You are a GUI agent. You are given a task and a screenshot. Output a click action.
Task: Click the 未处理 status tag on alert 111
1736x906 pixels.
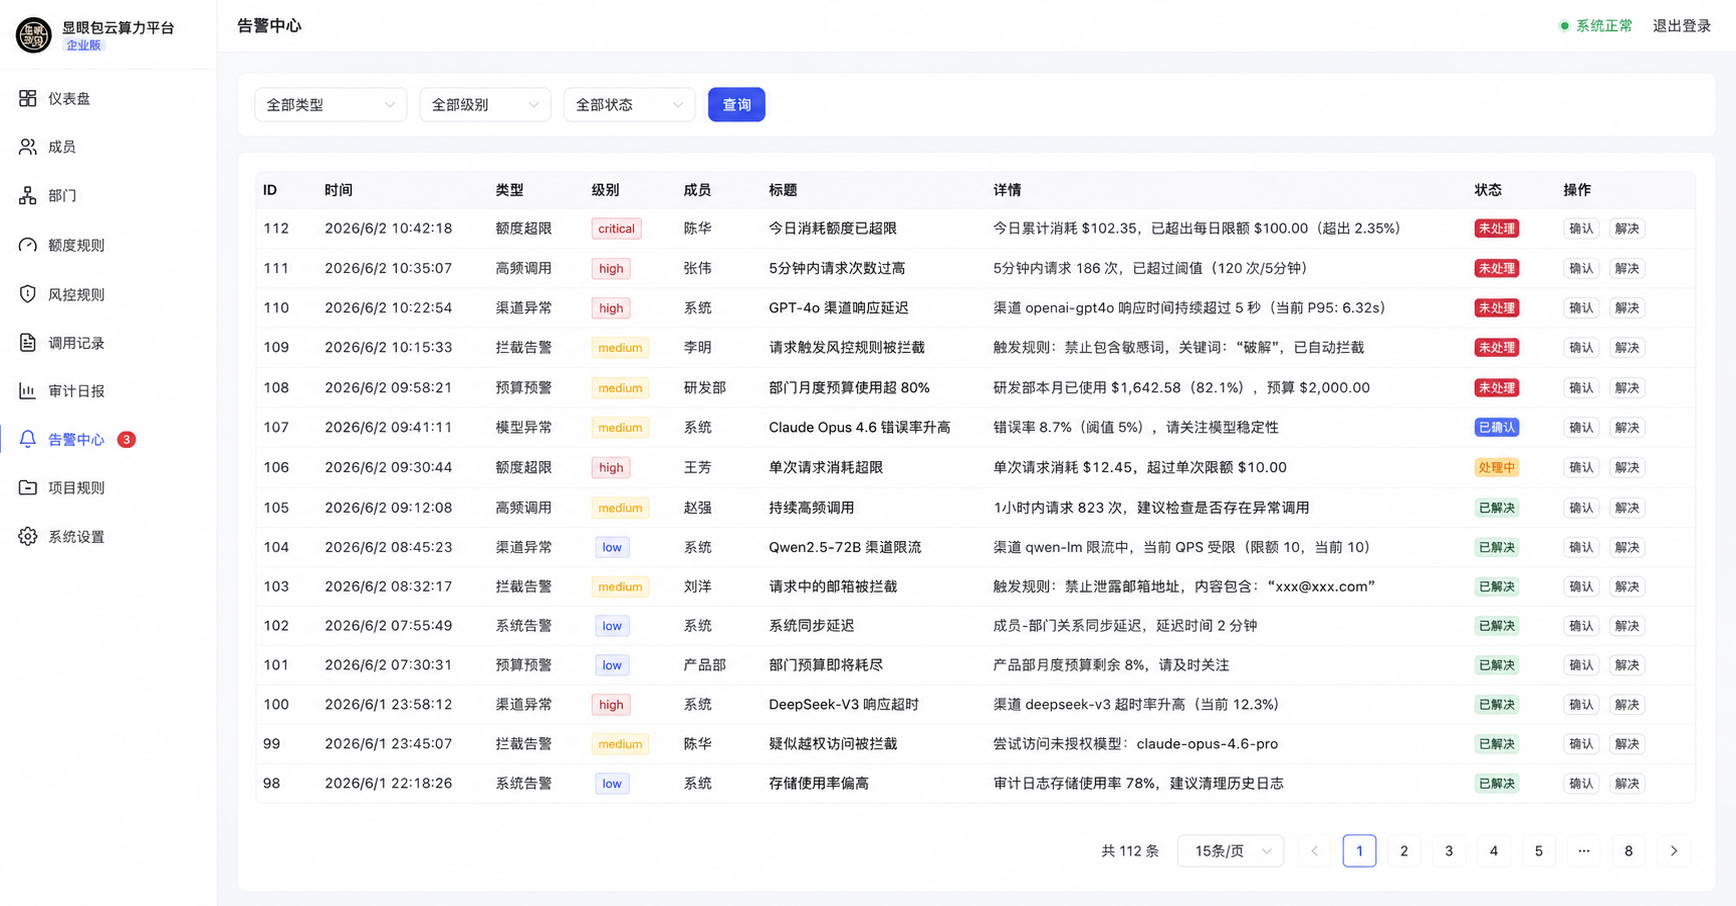coord(1497,269)
